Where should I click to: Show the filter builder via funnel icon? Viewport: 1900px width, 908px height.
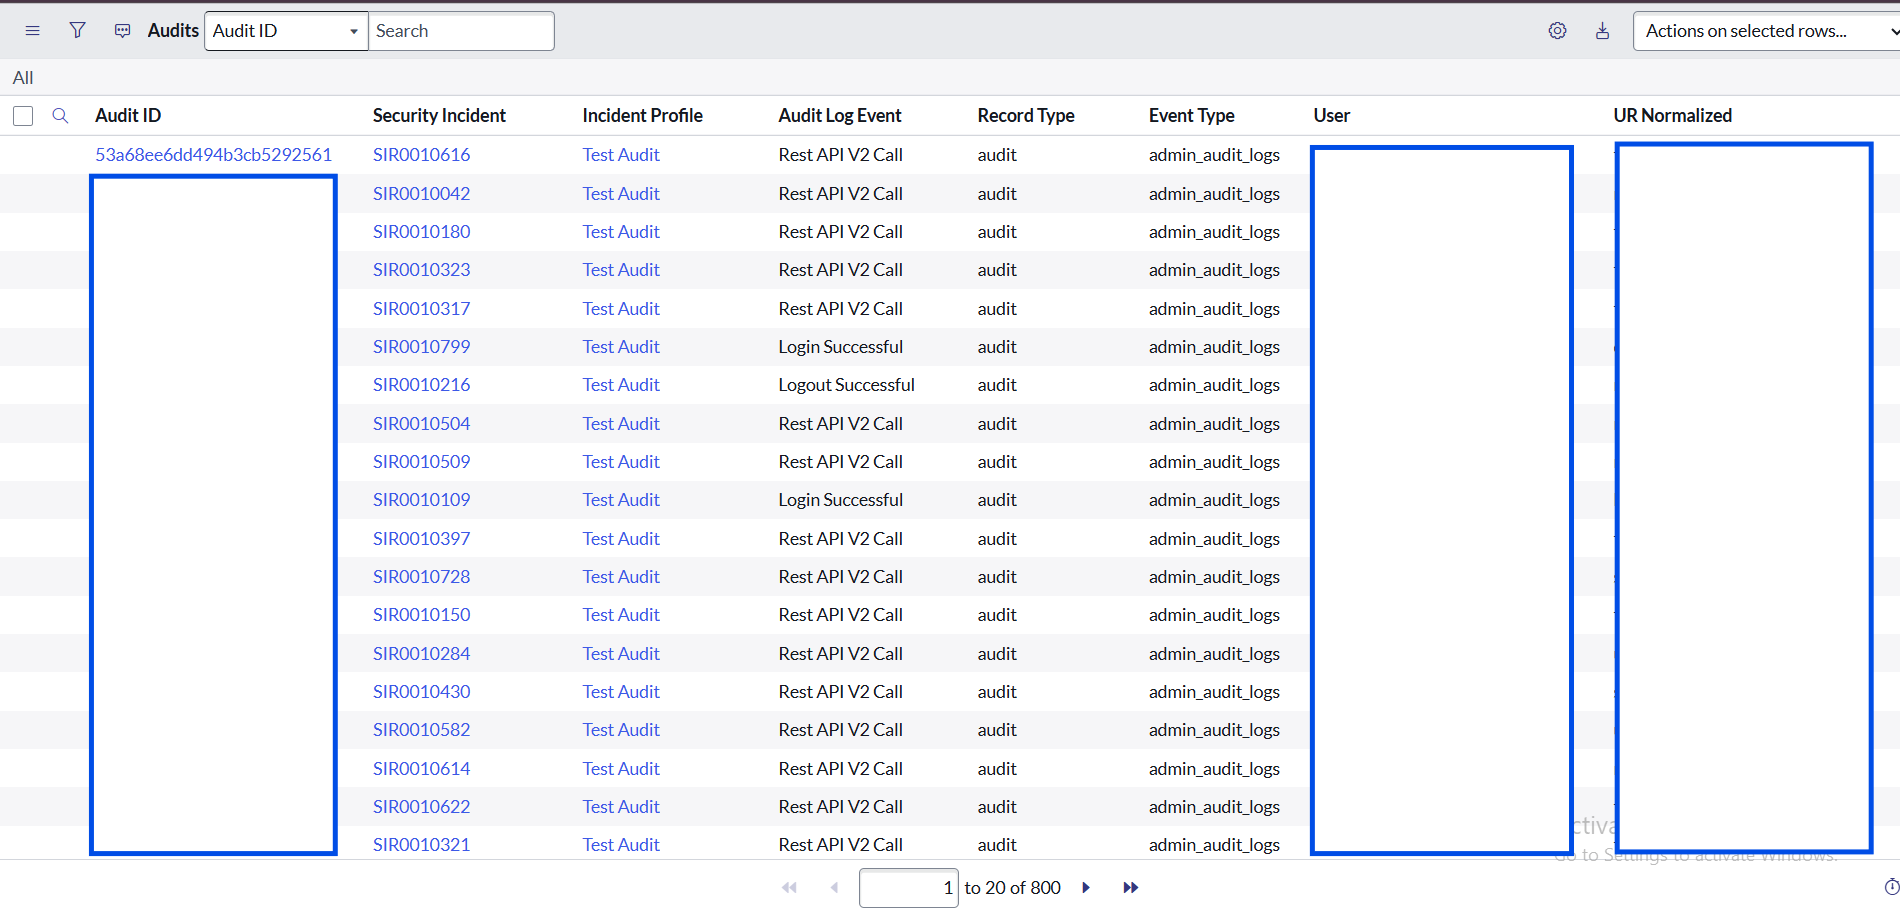(77, 31)
